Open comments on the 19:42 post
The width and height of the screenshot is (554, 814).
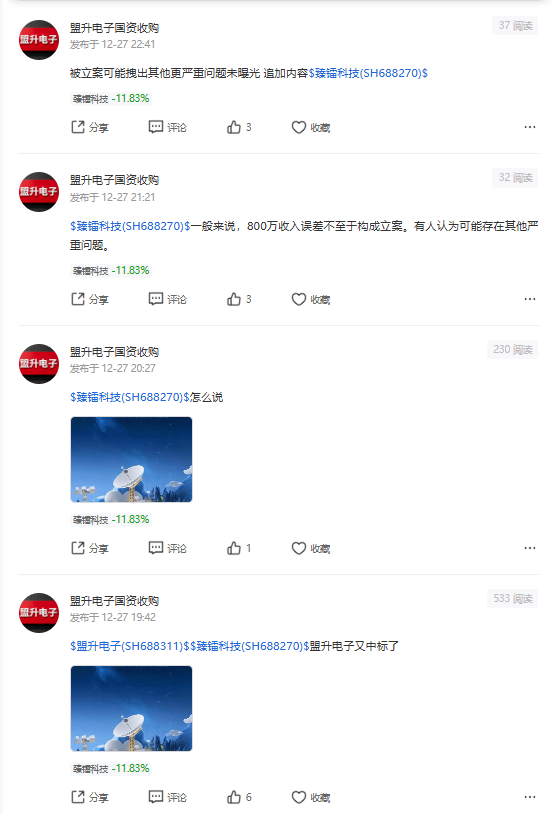pyautogui.click(x=168, y=797)
